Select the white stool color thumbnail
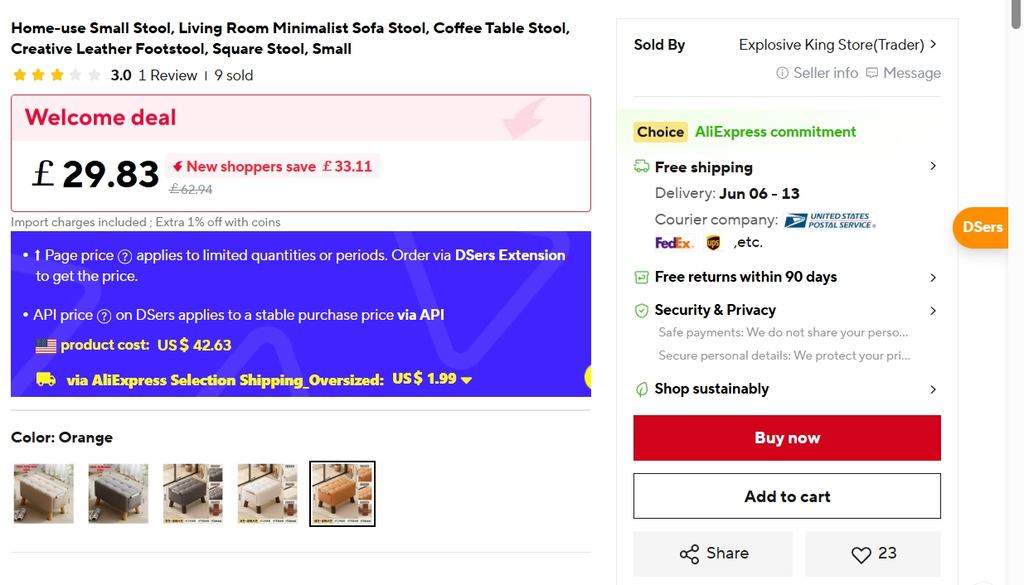The height and width of the screenshot is (585, 1024). point(267,494)
